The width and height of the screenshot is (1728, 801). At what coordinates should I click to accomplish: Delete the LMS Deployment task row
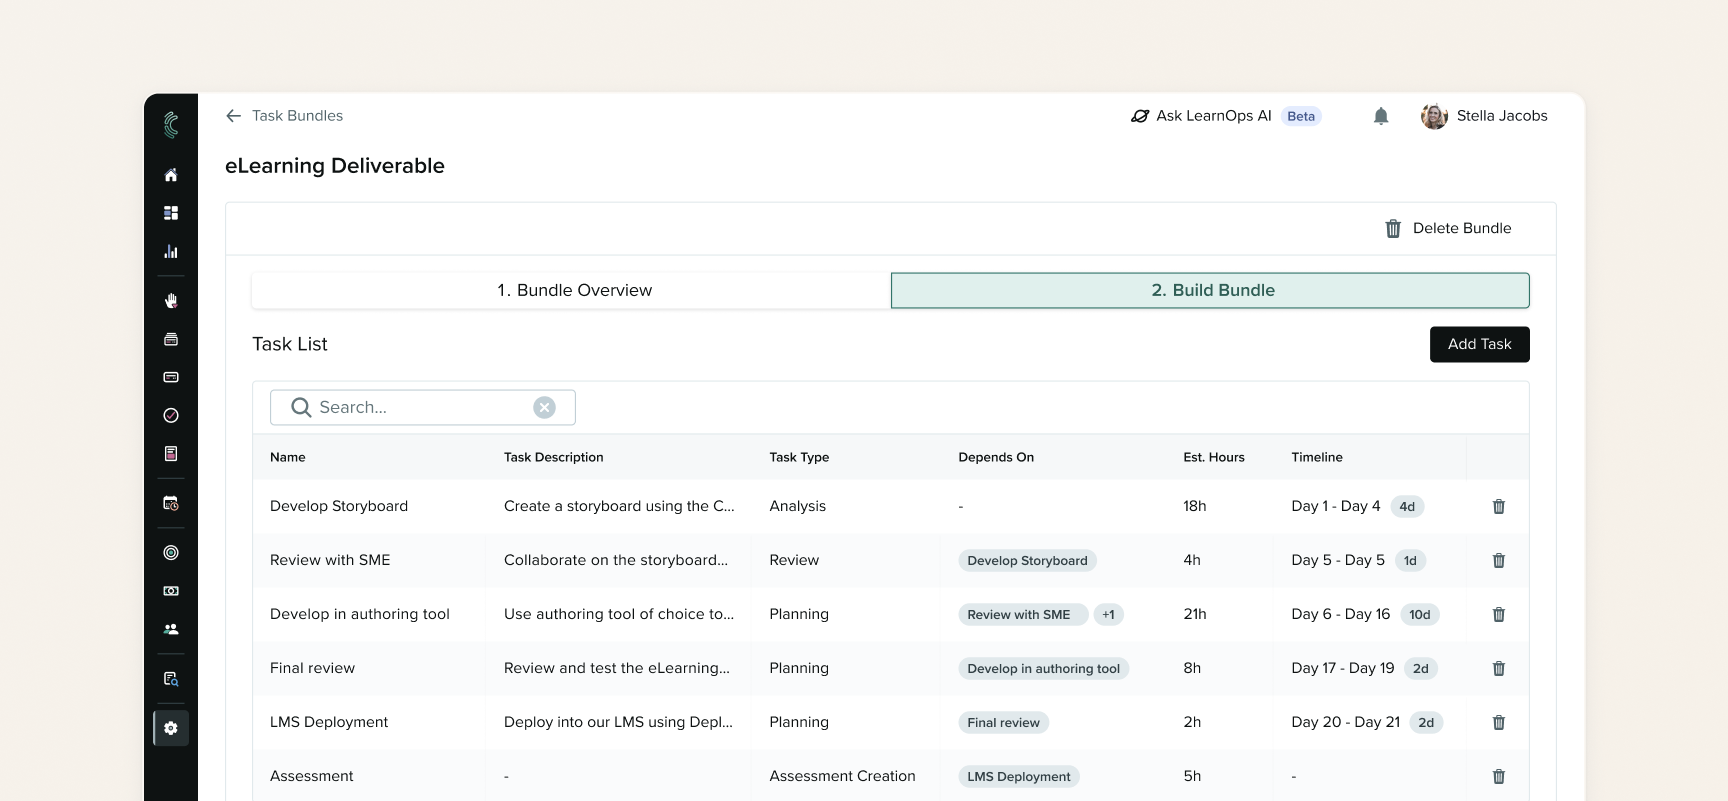[x=1499, y=722]
